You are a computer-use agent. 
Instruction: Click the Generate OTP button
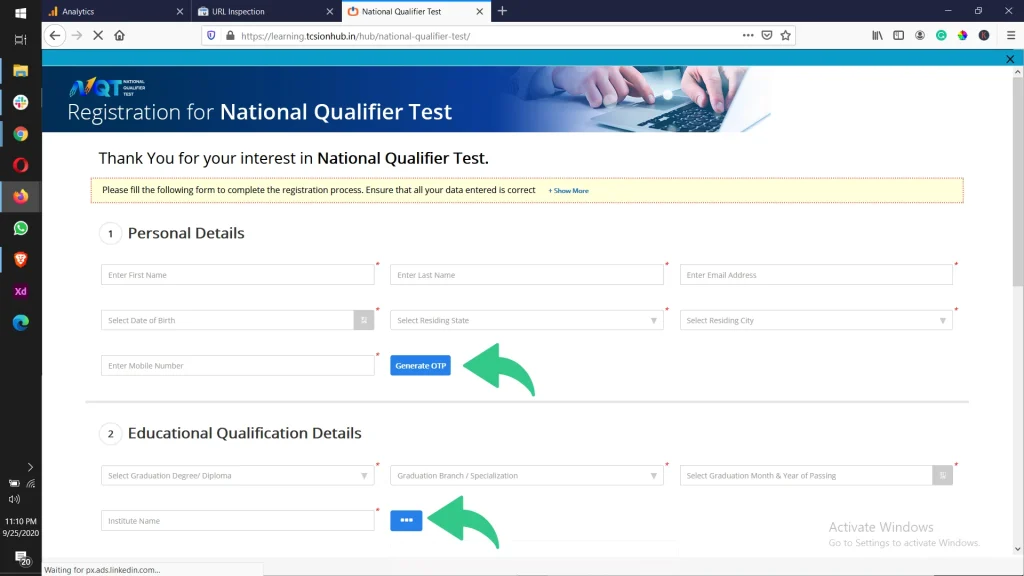click(x=420, y=365)
